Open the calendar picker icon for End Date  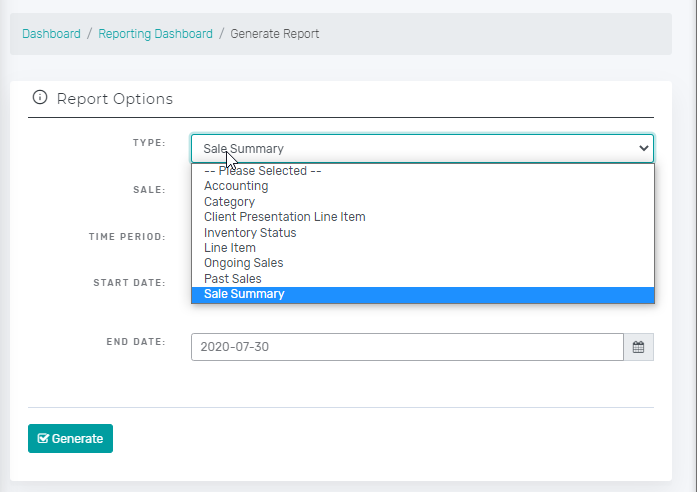638,347
